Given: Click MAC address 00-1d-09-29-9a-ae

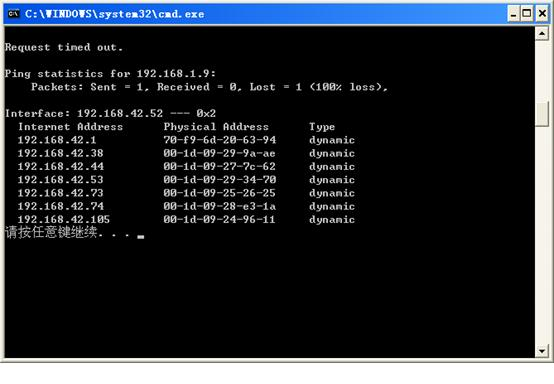Looking at the screenshot, I should (x=219, y=153).
